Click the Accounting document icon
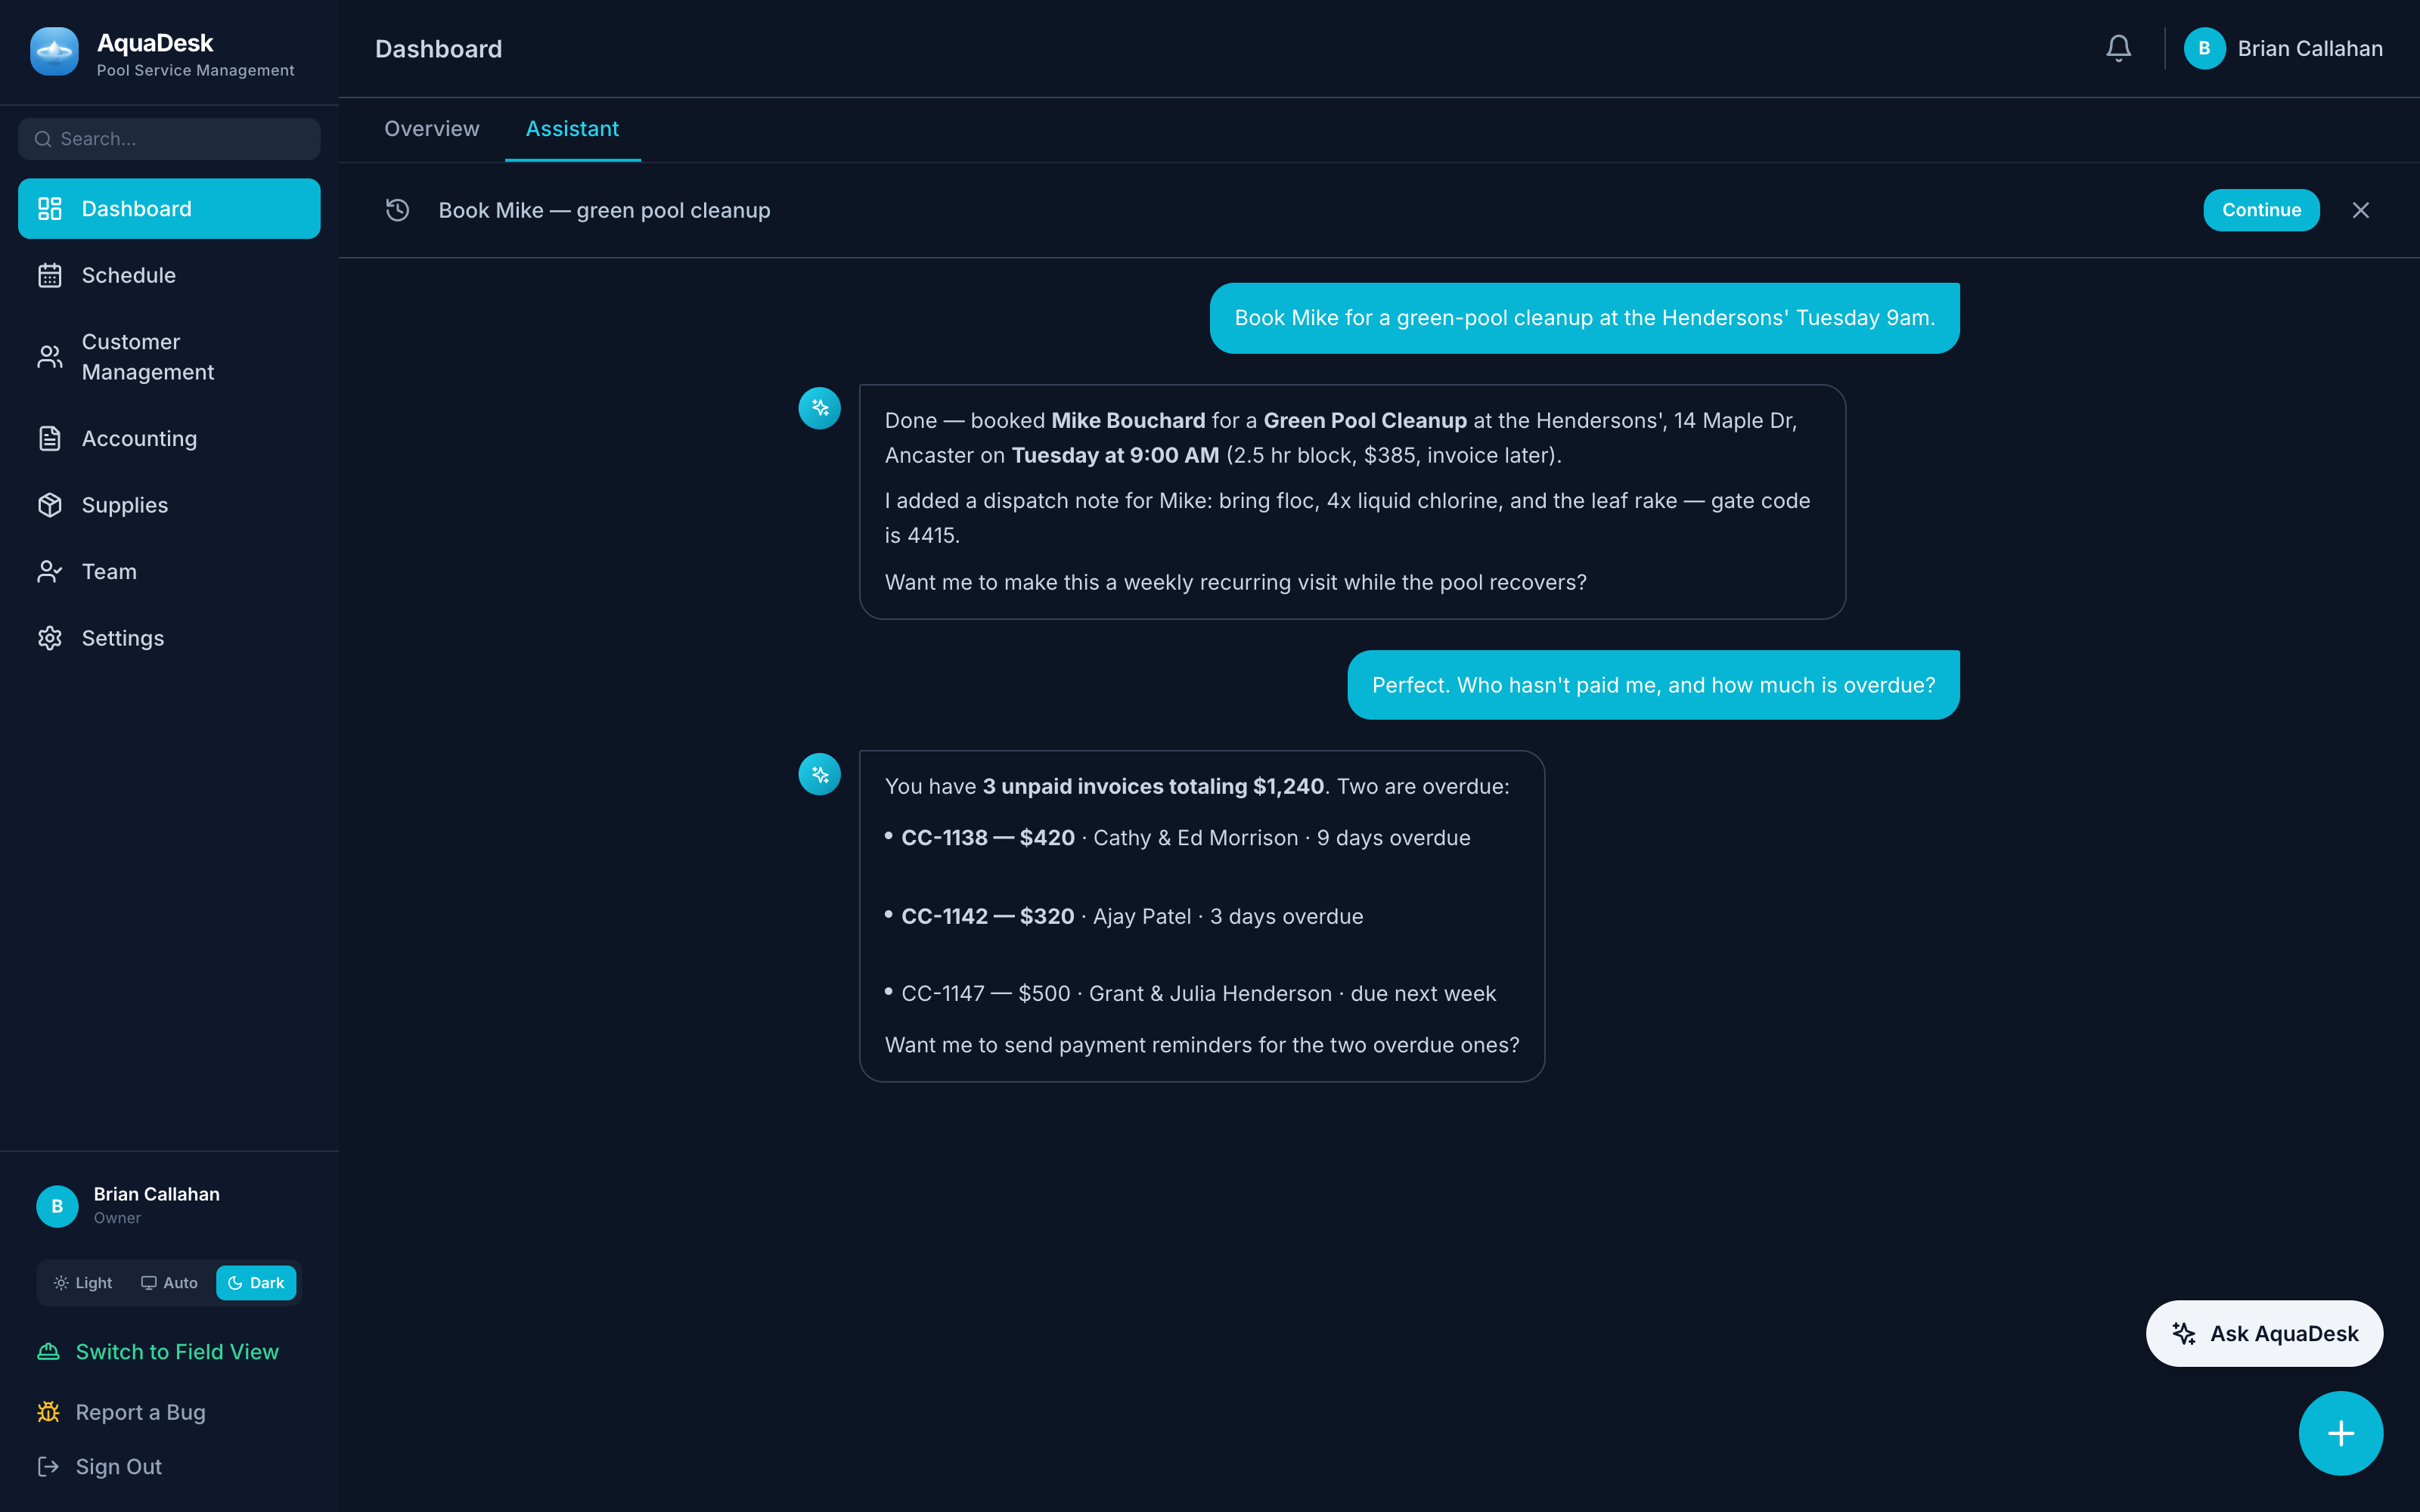Viewport: 2420px width, 1512px height. (50, 438)
